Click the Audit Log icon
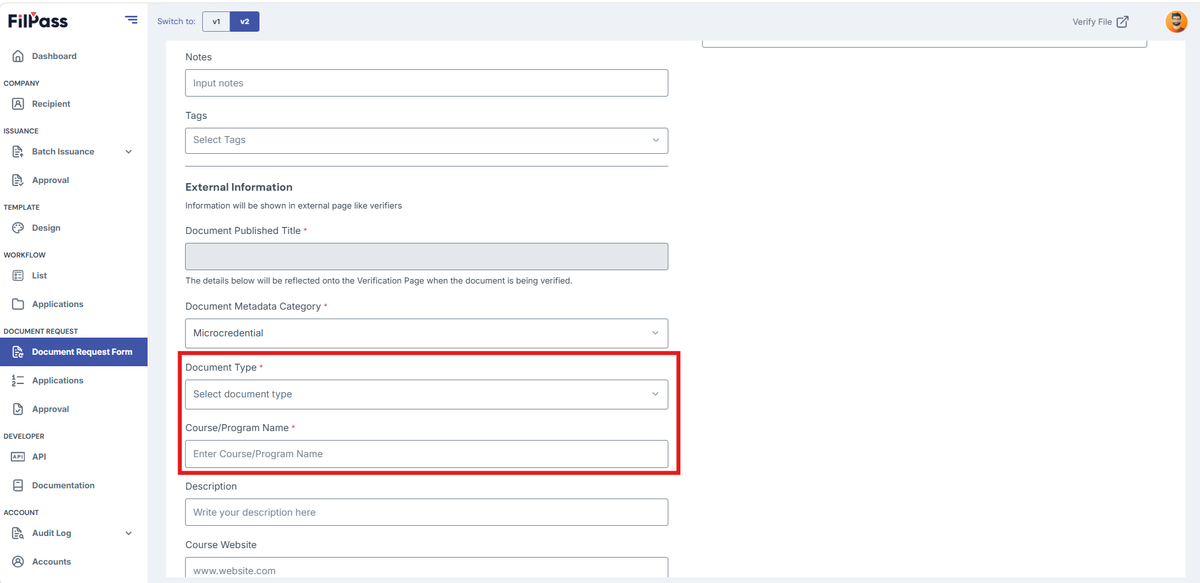The height and width of the screenshot is (583, 1200). 17,533
